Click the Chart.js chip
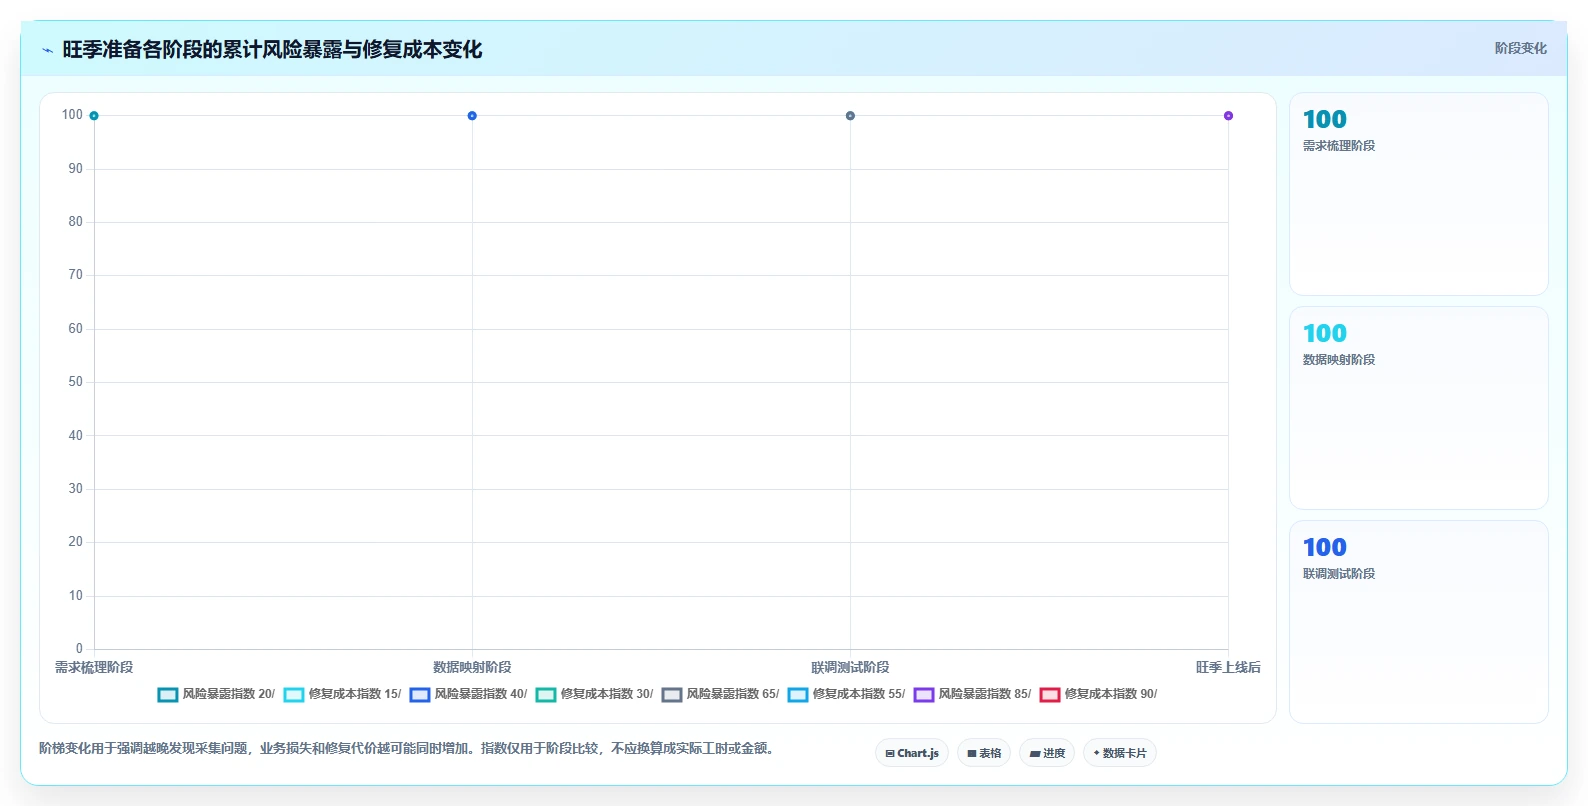This screenshot has height=806, width=1588. [x=912, y=753]
